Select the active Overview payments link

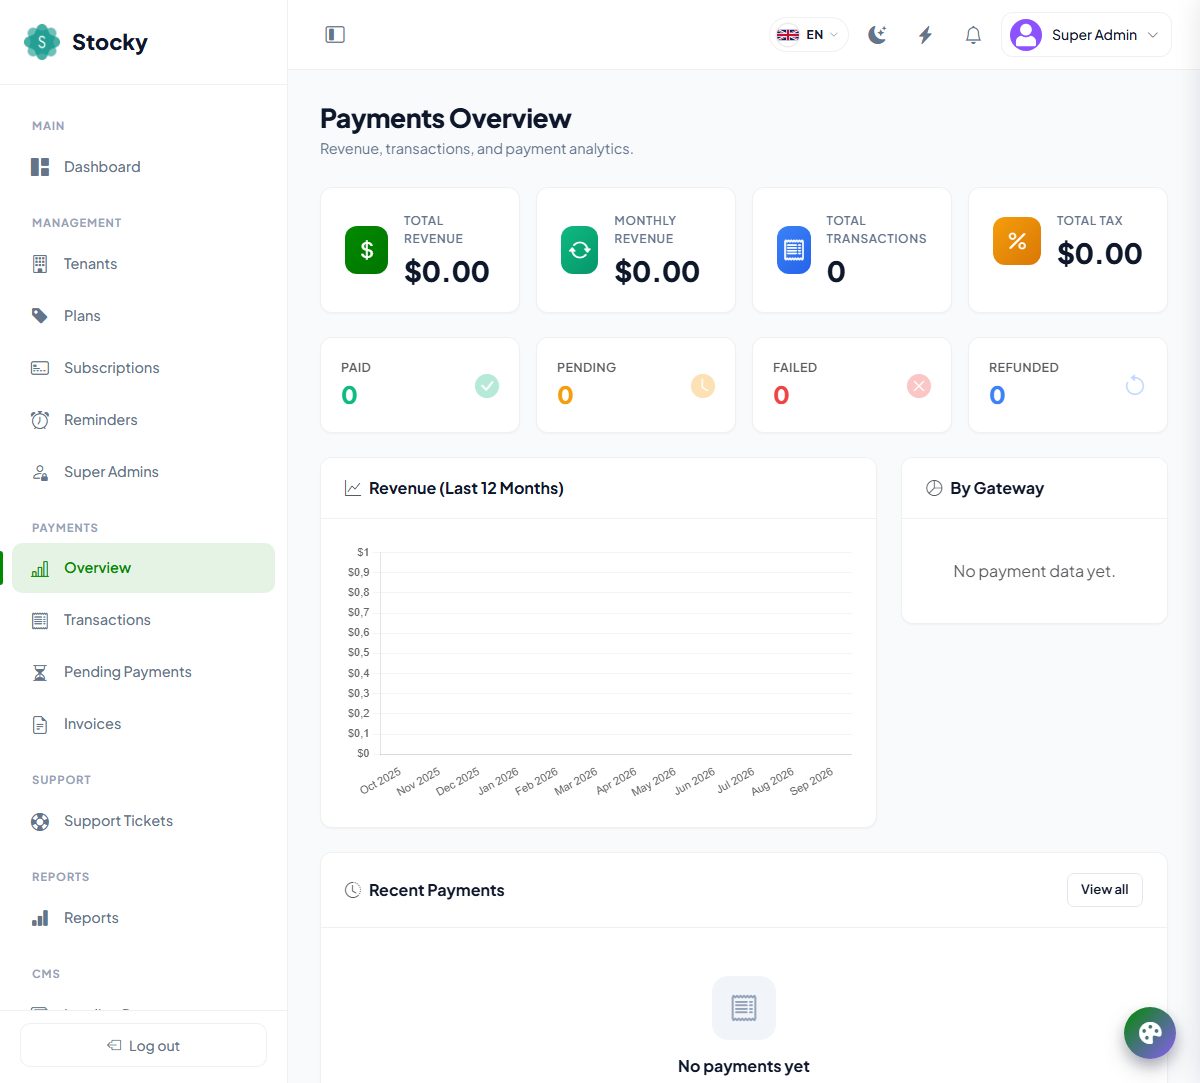[x=143, y=568]
